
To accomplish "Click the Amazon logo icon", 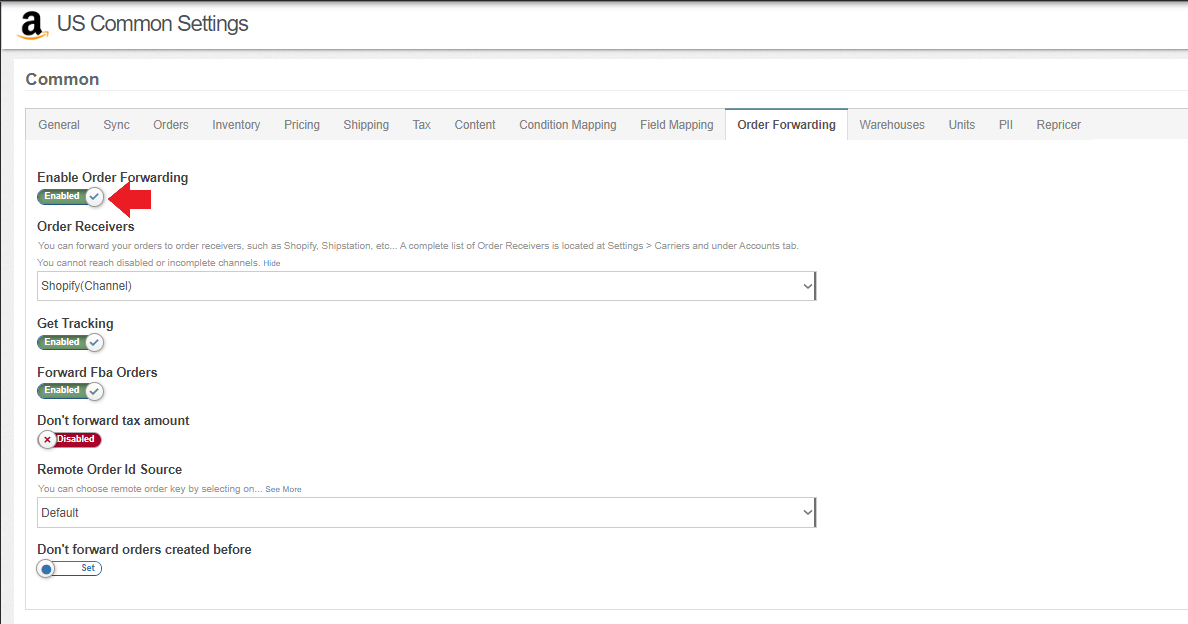I will point(32,26).
